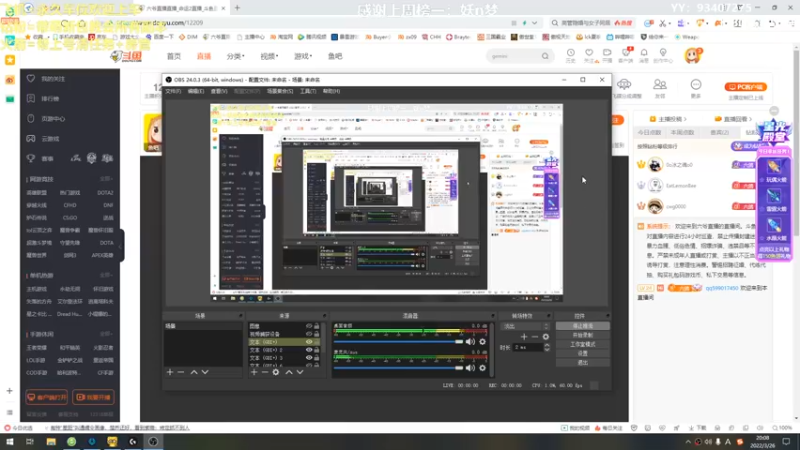The width and height of the screenshot is (800, 450).
Task: Click the user avatar in Douyu header
Action: [x=693, y=56]
